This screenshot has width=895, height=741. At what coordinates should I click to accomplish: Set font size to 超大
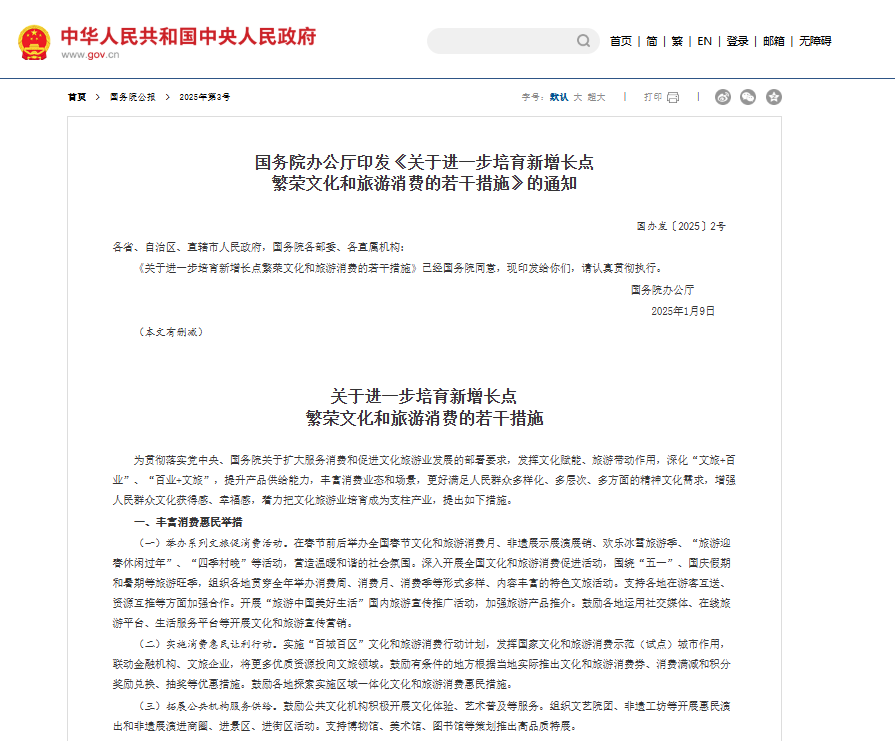(x=594, y=97)
